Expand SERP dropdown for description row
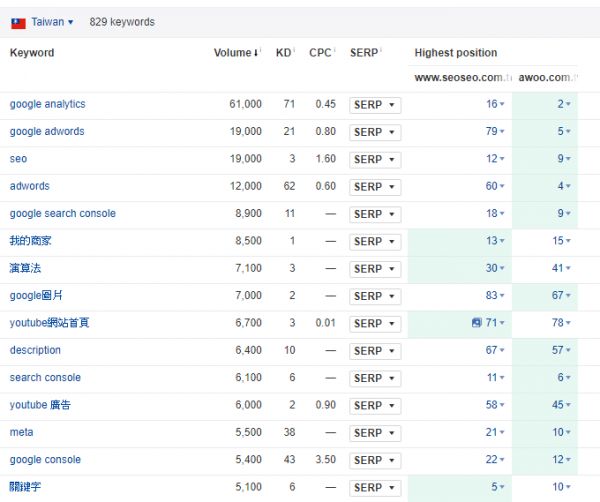600x502 pixels. pyautogui.click(x=375, y=351)
